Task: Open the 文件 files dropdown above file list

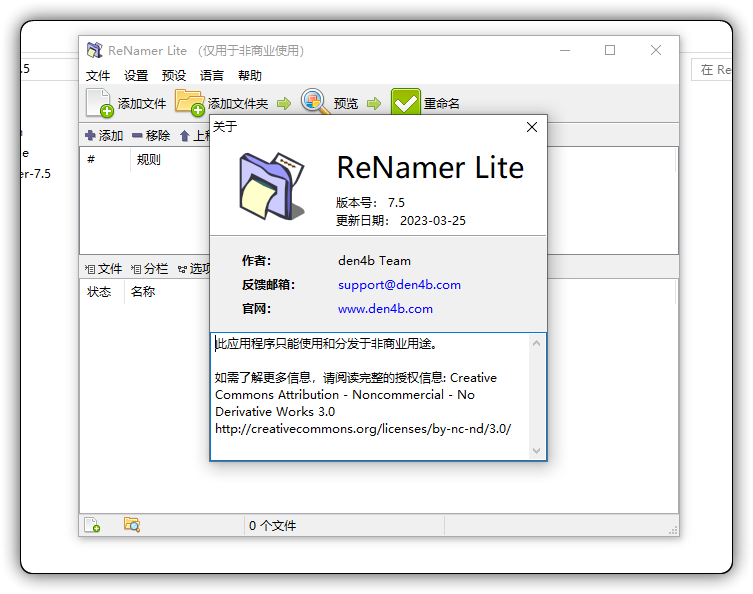Action: coord(103,268)
